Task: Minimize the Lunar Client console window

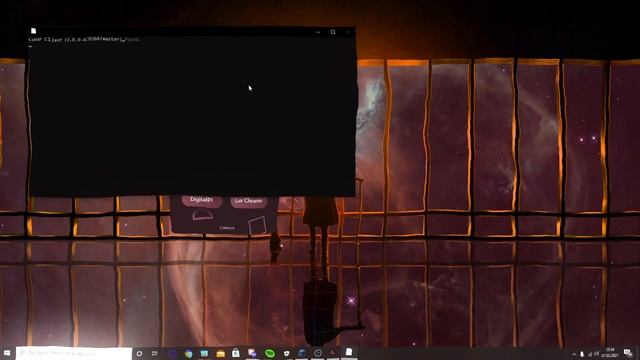Action: click(x=318, y=32)
